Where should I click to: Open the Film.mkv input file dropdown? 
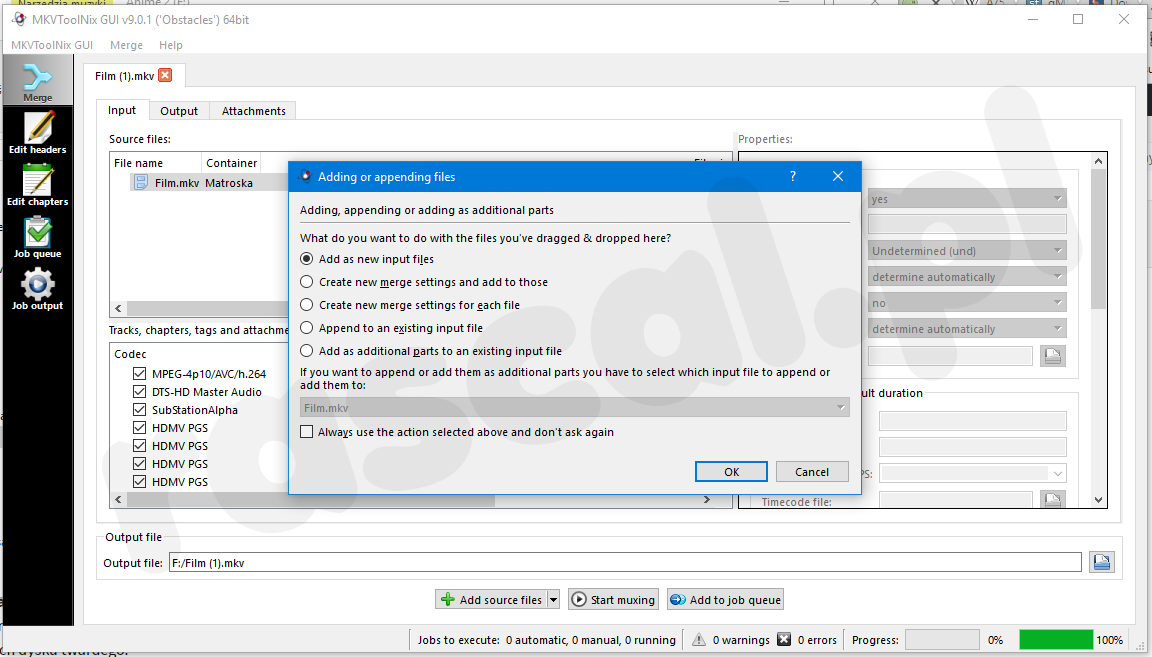[x=574, y=408]
